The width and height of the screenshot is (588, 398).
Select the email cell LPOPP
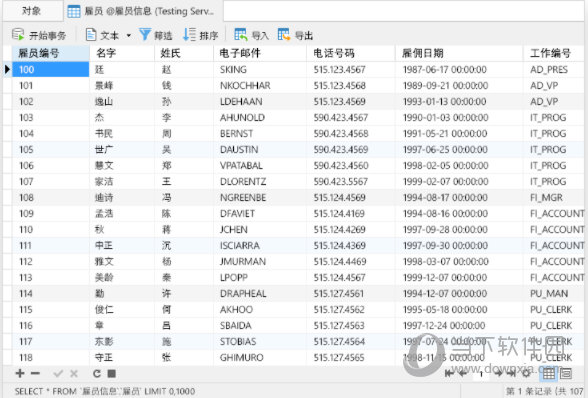coord(260,278)
